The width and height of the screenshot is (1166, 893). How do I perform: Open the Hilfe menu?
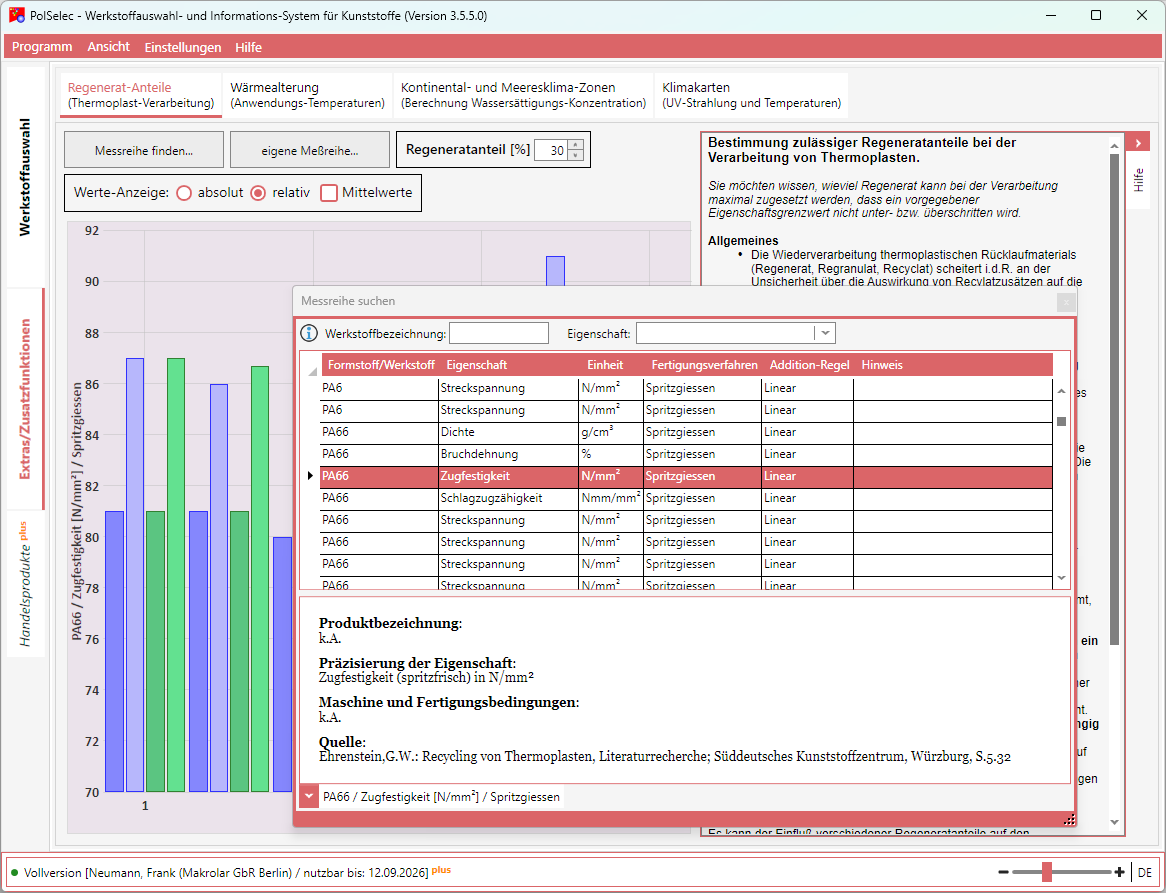pos(248,47)
